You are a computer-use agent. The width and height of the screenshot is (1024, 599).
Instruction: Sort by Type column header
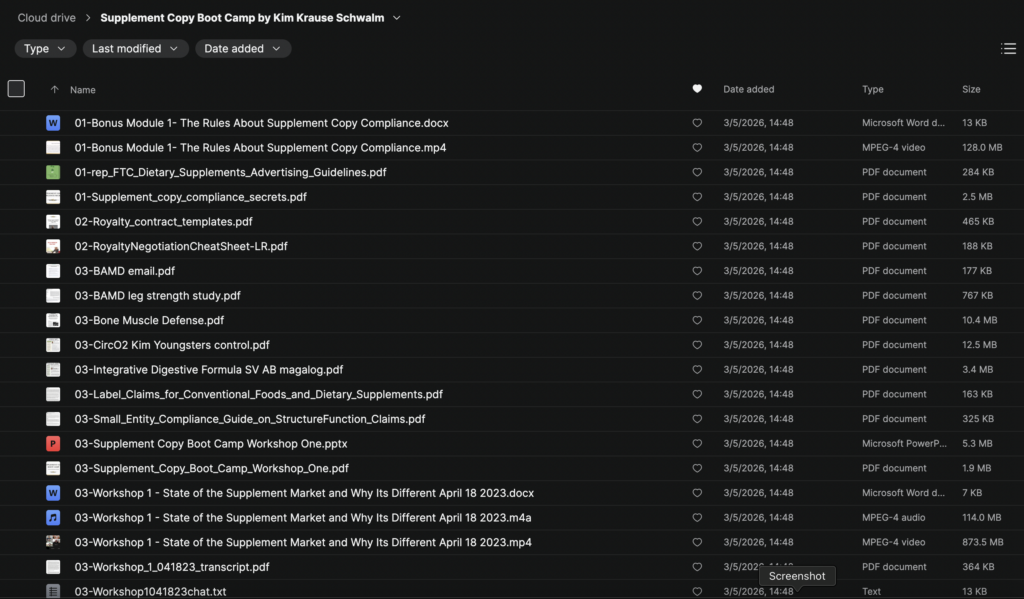pos(872,89)
